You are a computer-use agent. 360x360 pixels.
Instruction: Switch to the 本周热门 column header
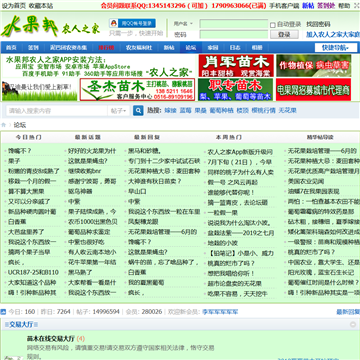(229, 137)
